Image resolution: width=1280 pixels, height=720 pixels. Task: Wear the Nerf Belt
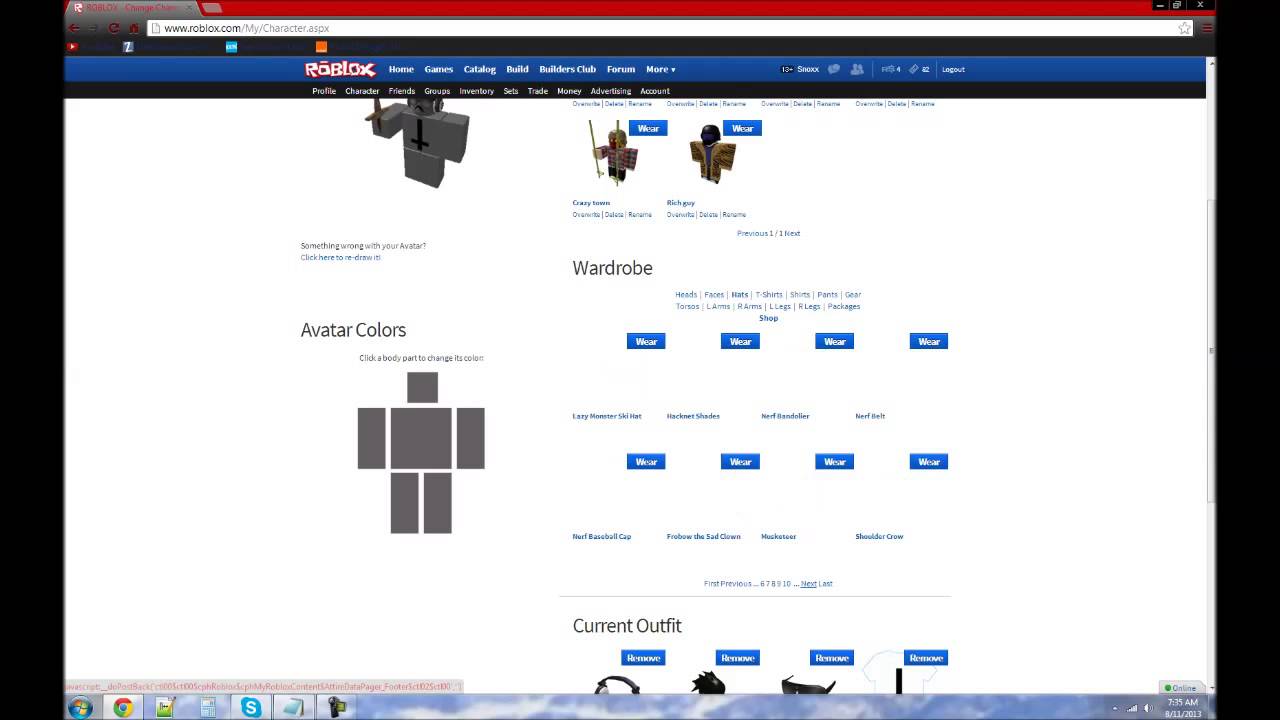tap(929, 341)
